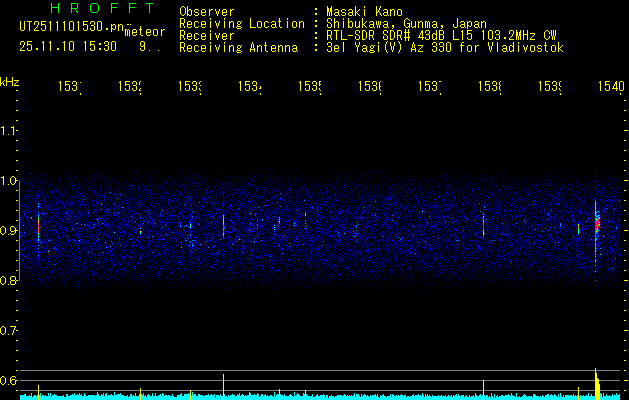Click the truncated 1534 time axis label
Image resolution: width=629 pixels, height=400 pixels.
coord(250,86)
